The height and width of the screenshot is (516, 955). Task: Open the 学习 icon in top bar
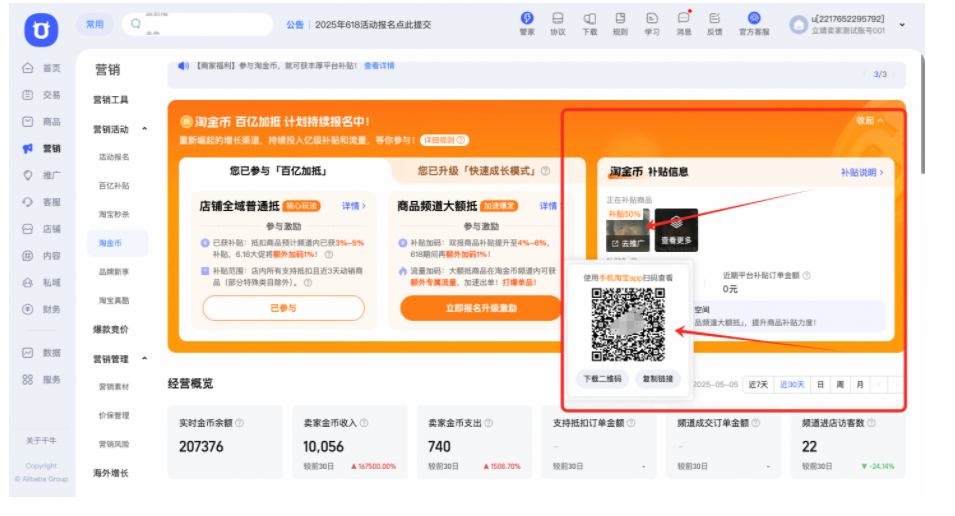click(652, 23)
